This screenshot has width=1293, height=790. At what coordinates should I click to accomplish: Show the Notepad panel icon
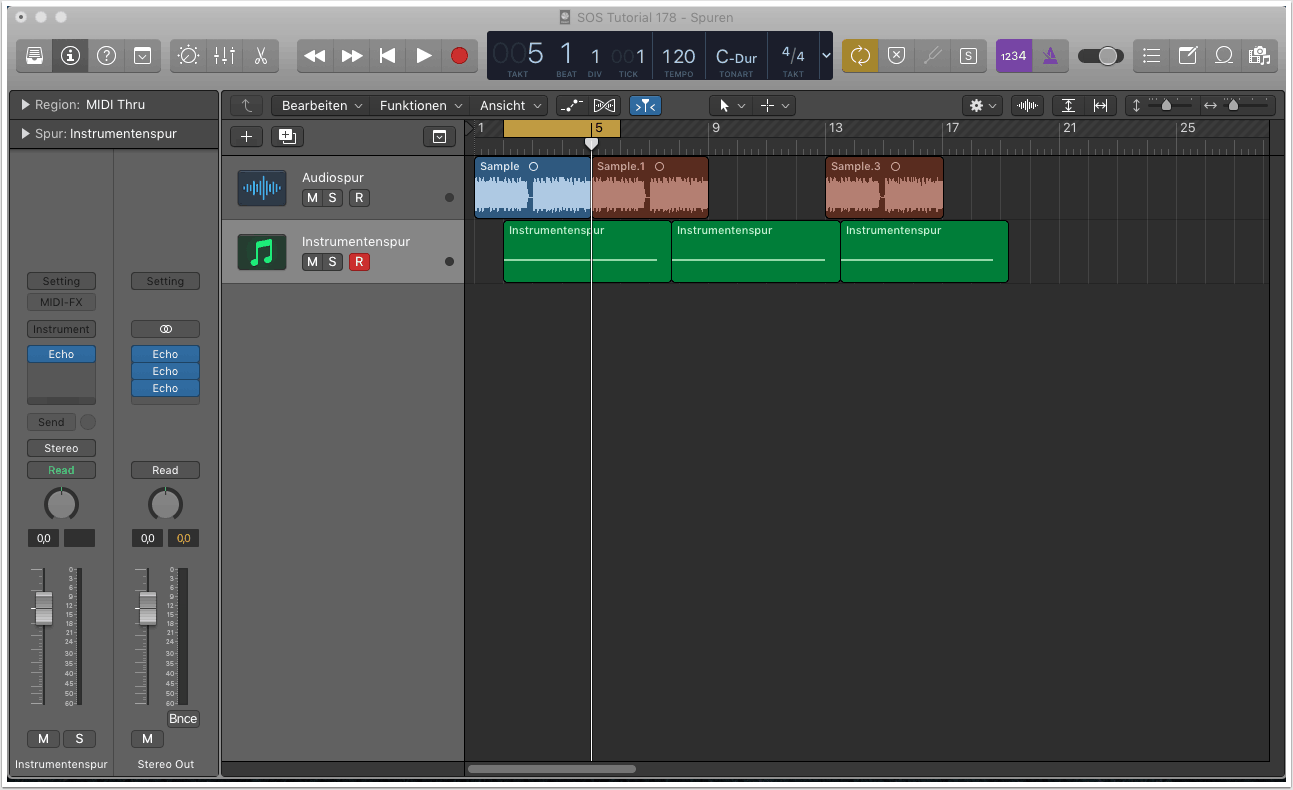coord(1187,56)
